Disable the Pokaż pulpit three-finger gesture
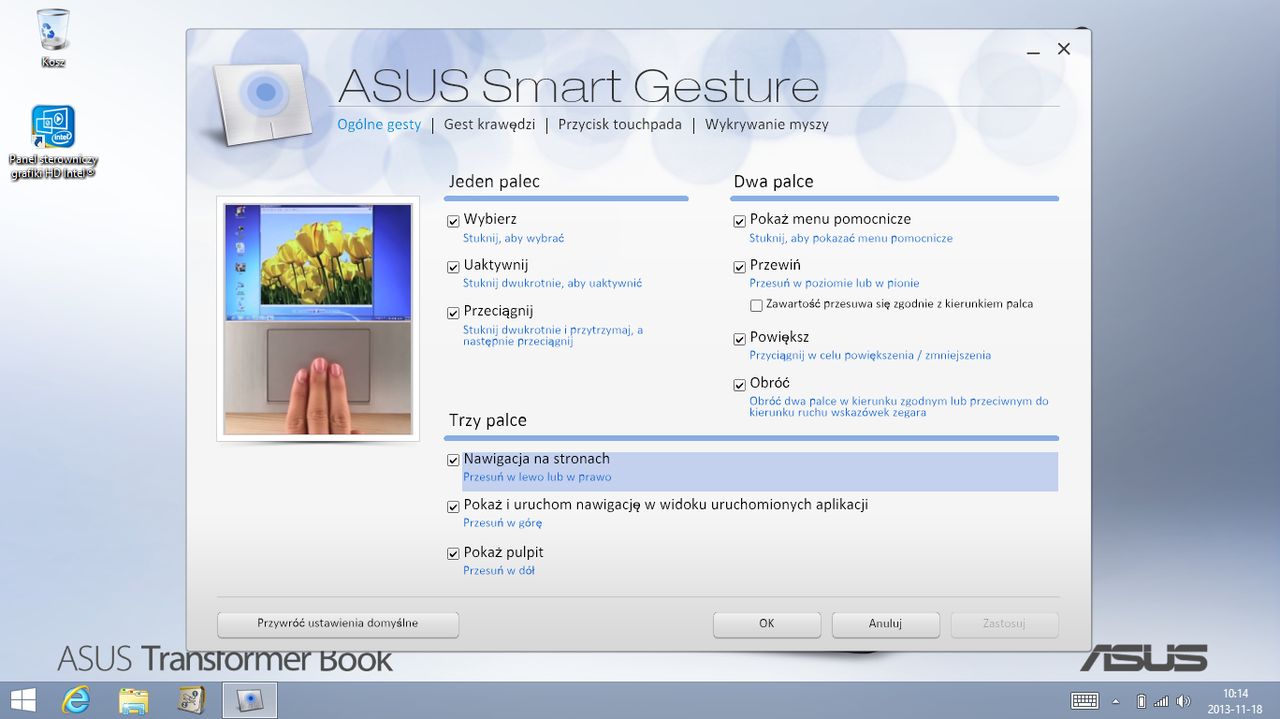Screen dimensions: 1280x719 point(453,554)
